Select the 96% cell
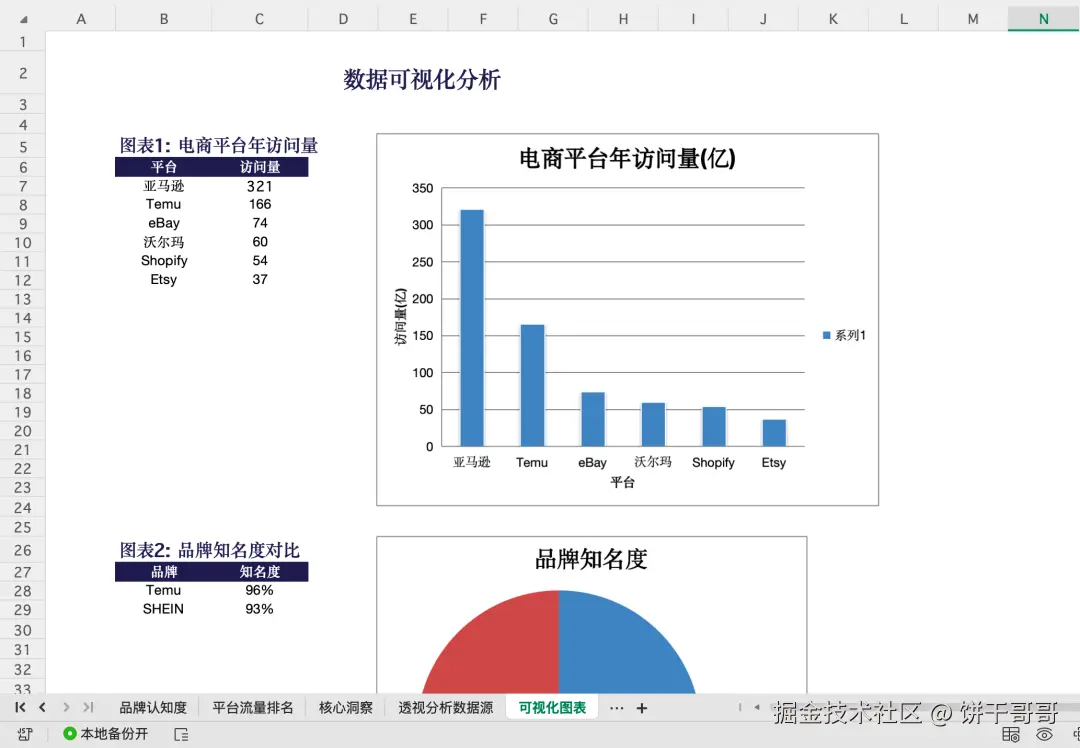 click(x=260, y=590)
